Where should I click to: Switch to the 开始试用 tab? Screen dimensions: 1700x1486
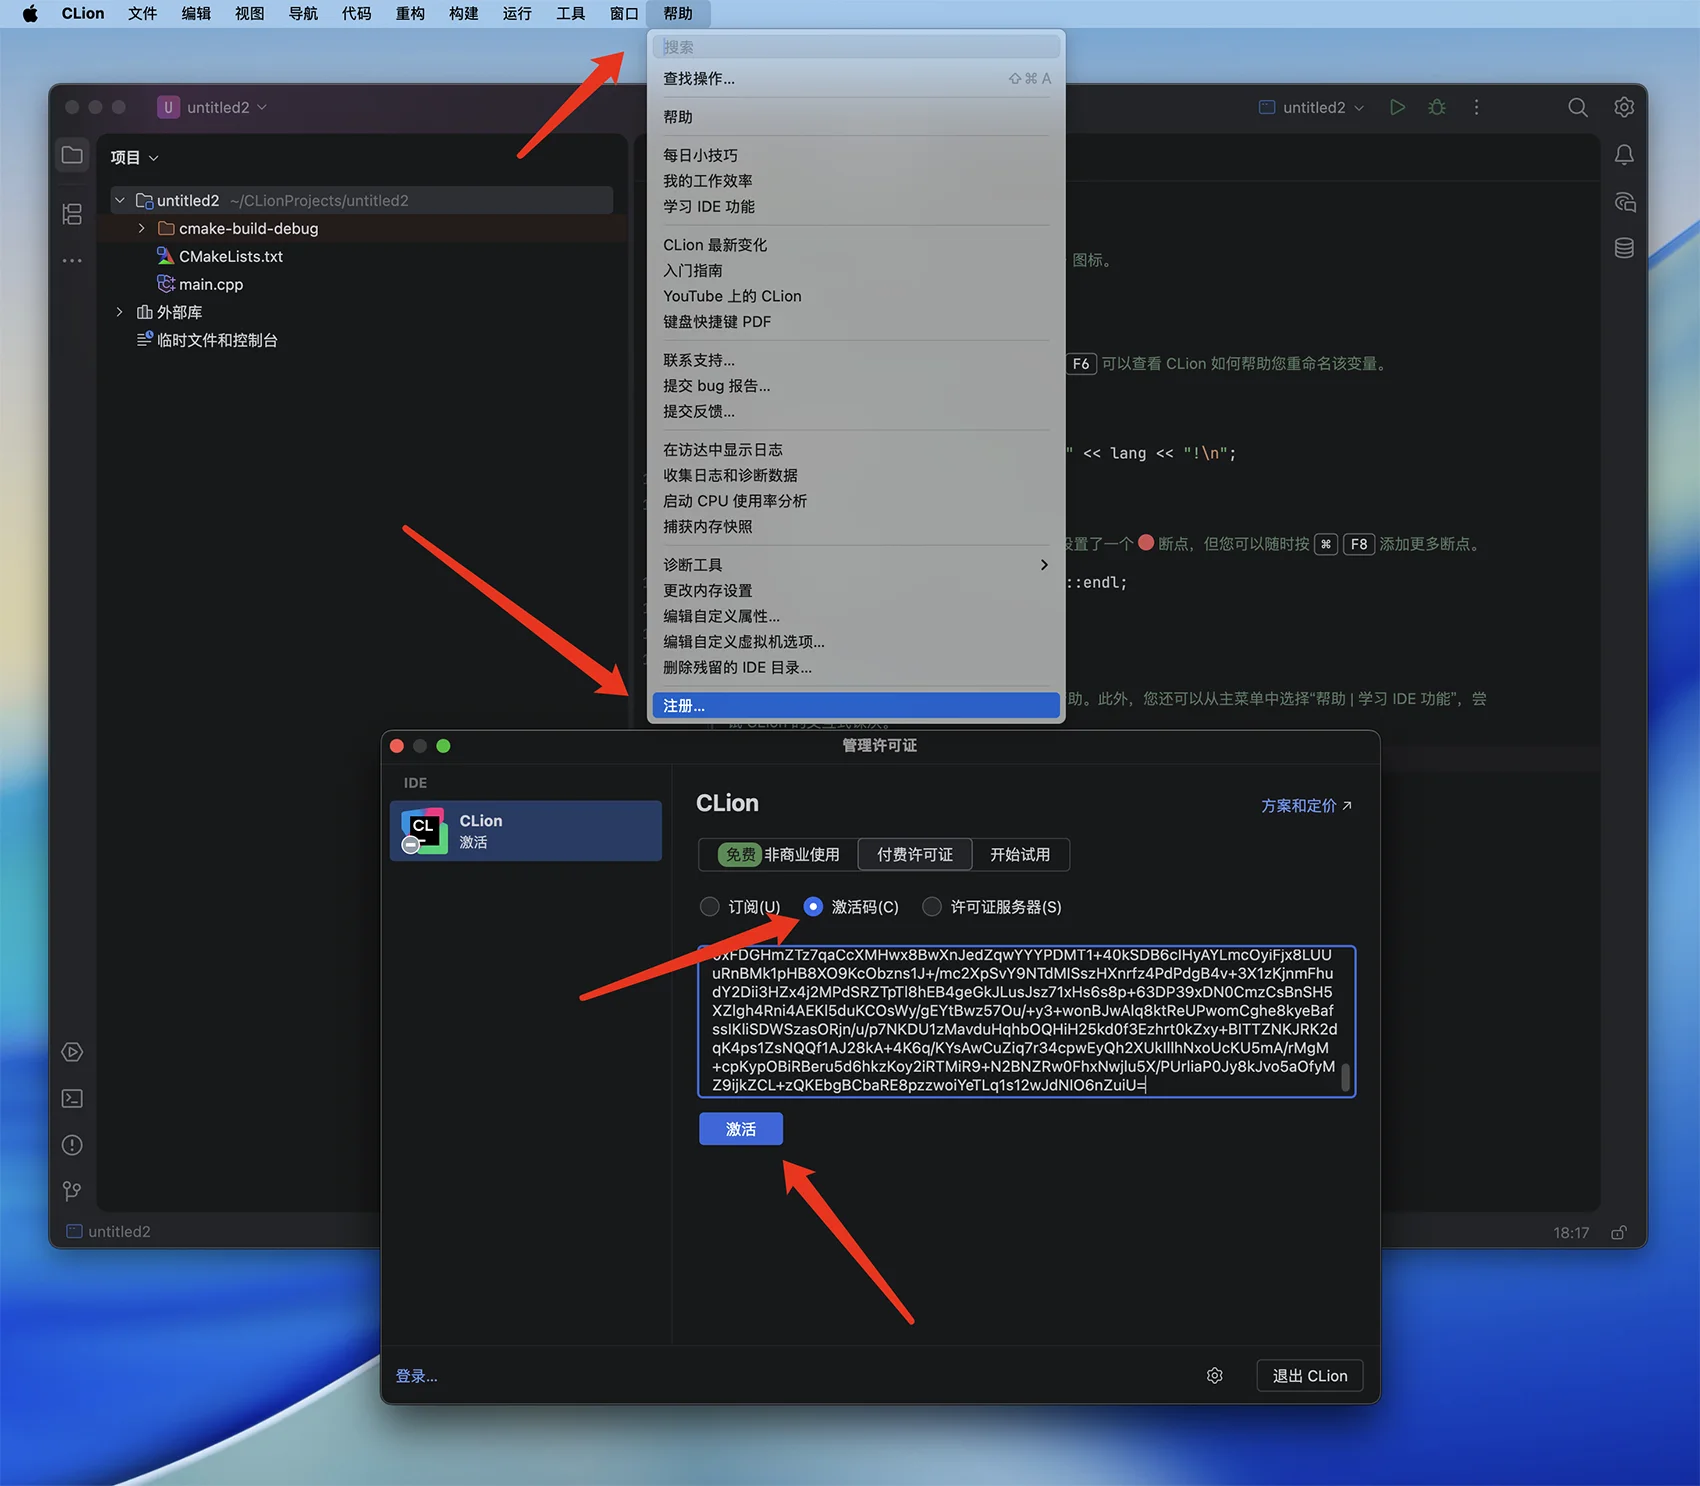click(x=1019, y=855)
